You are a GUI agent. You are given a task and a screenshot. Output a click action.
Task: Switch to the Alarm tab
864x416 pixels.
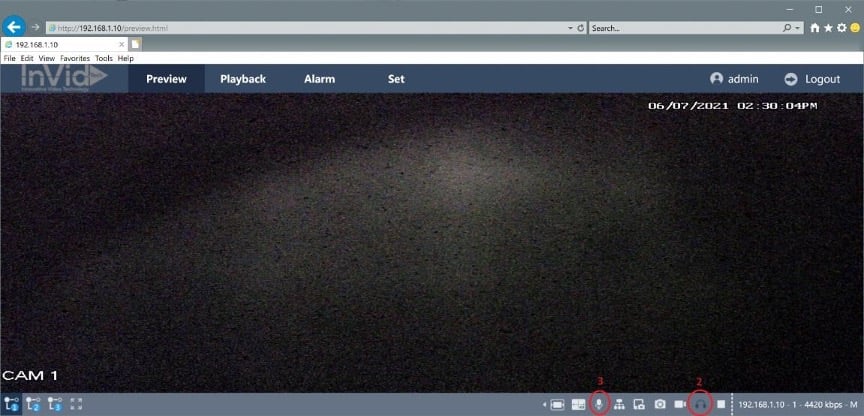pyautogui.click(x=319, y=79)
